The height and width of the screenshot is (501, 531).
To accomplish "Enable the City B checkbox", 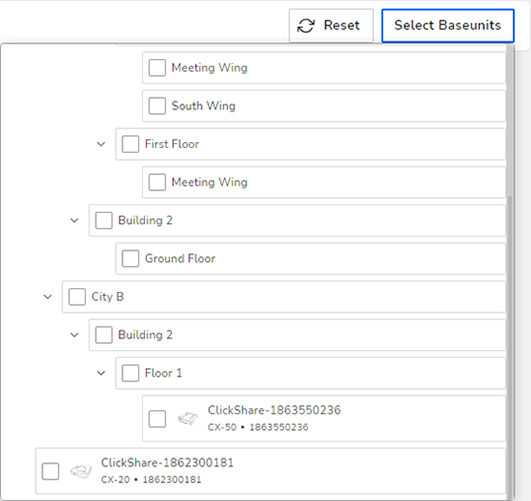I will [77, 297].
